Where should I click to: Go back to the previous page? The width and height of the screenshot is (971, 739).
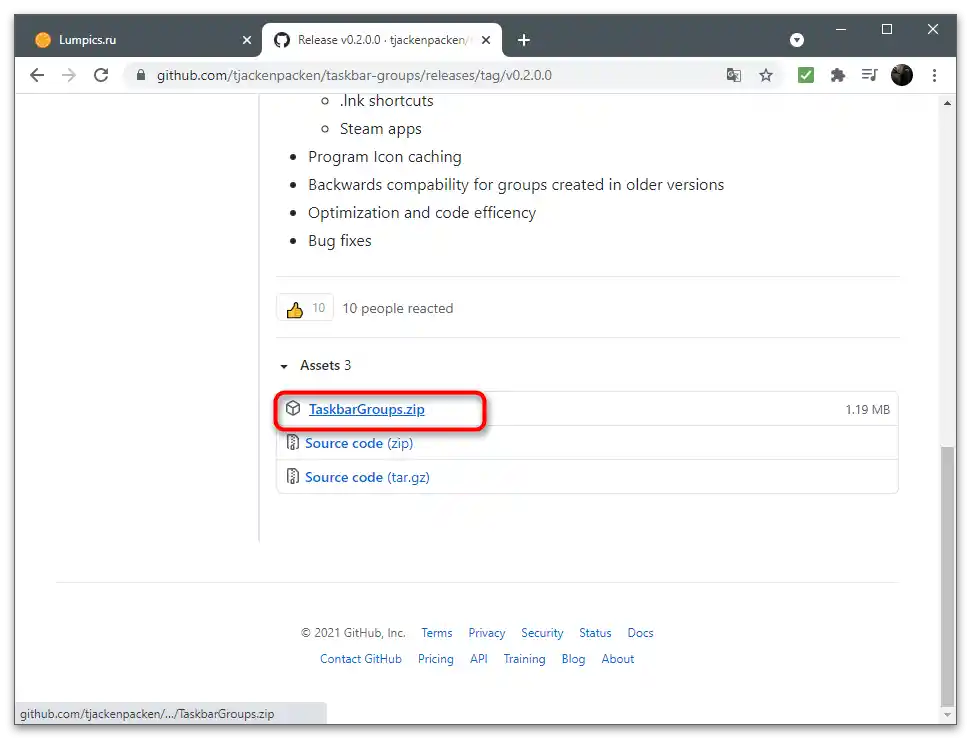click(x=37, y=76)
